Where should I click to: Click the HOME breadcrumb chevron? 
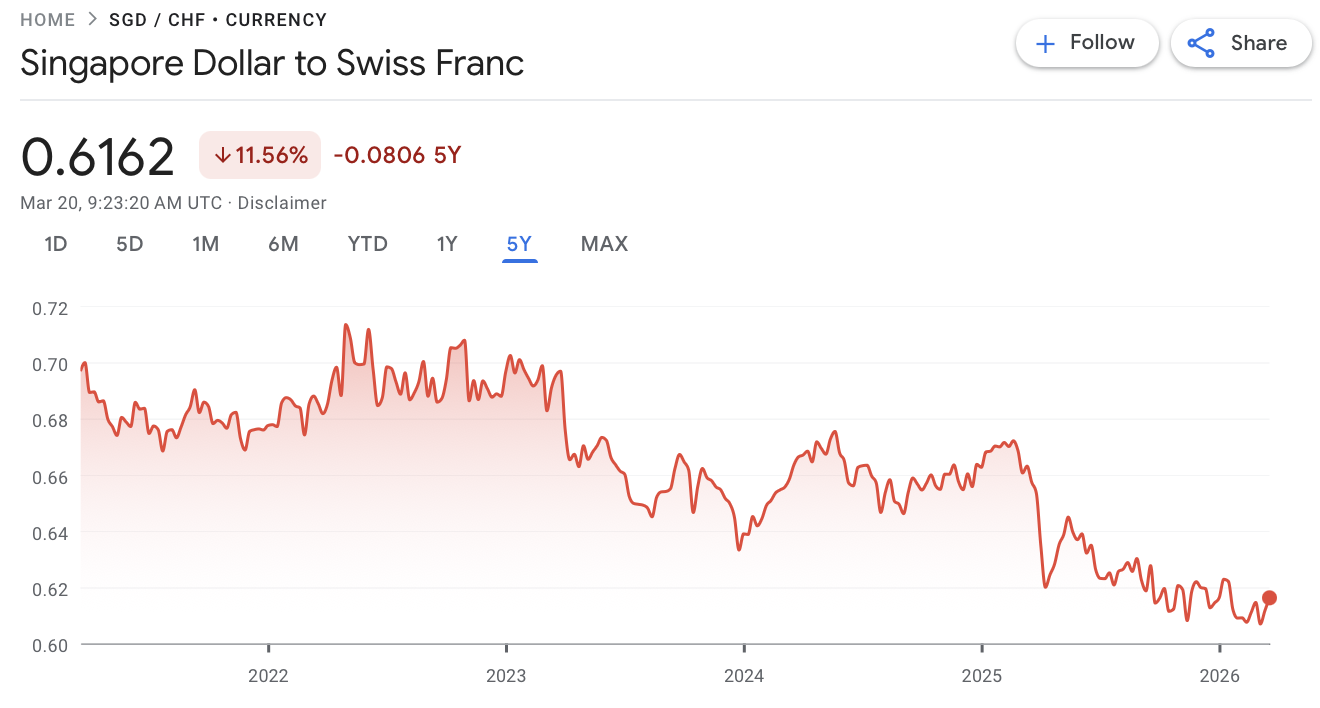point(92,19)
